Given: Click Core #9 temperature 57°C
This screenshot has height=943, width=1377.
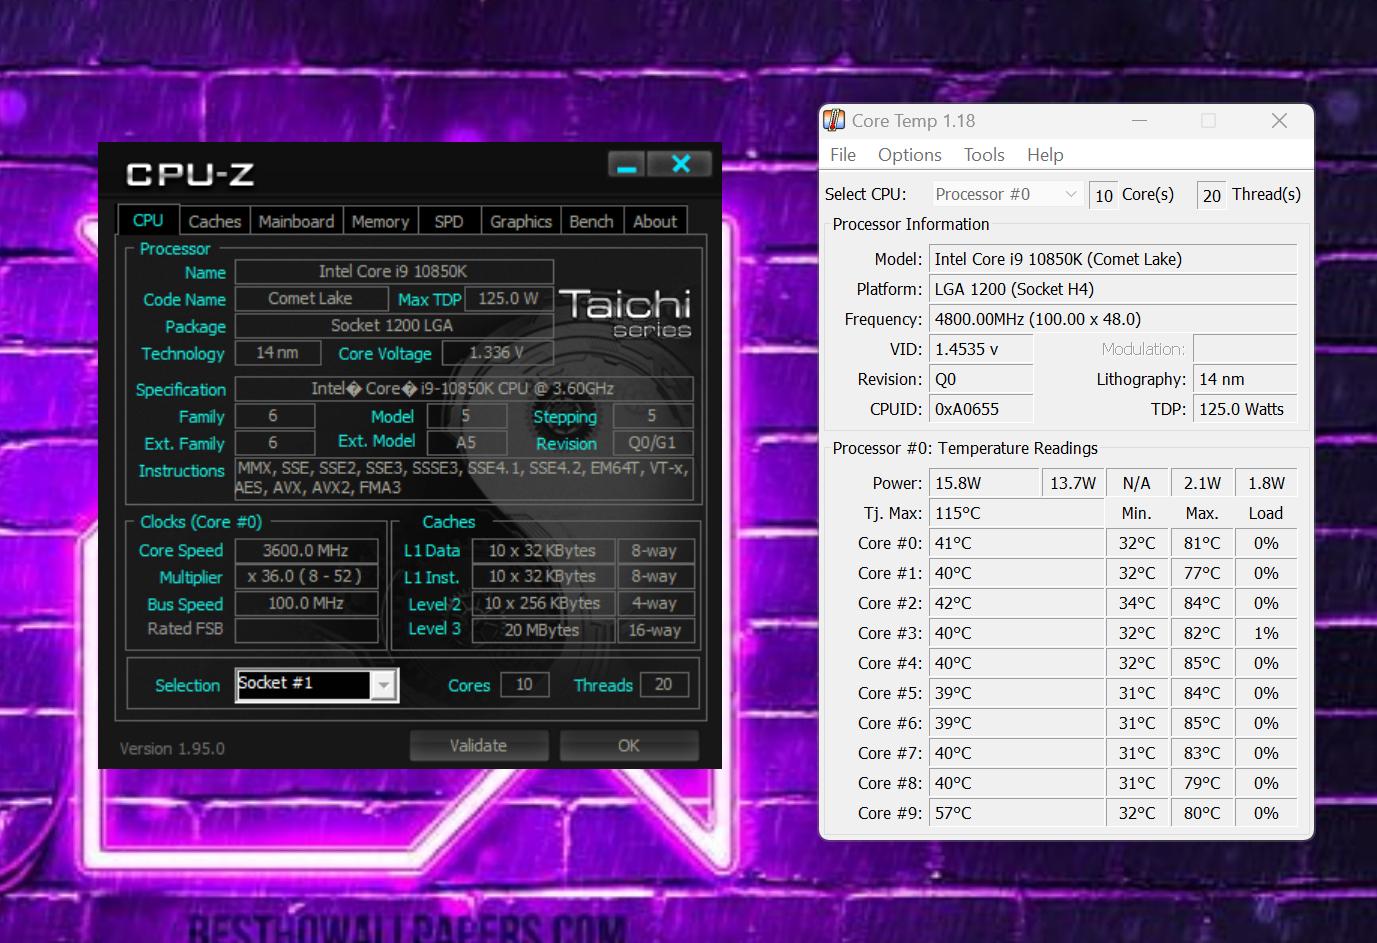Looking at the screenshot, I should coord(1016,813).
